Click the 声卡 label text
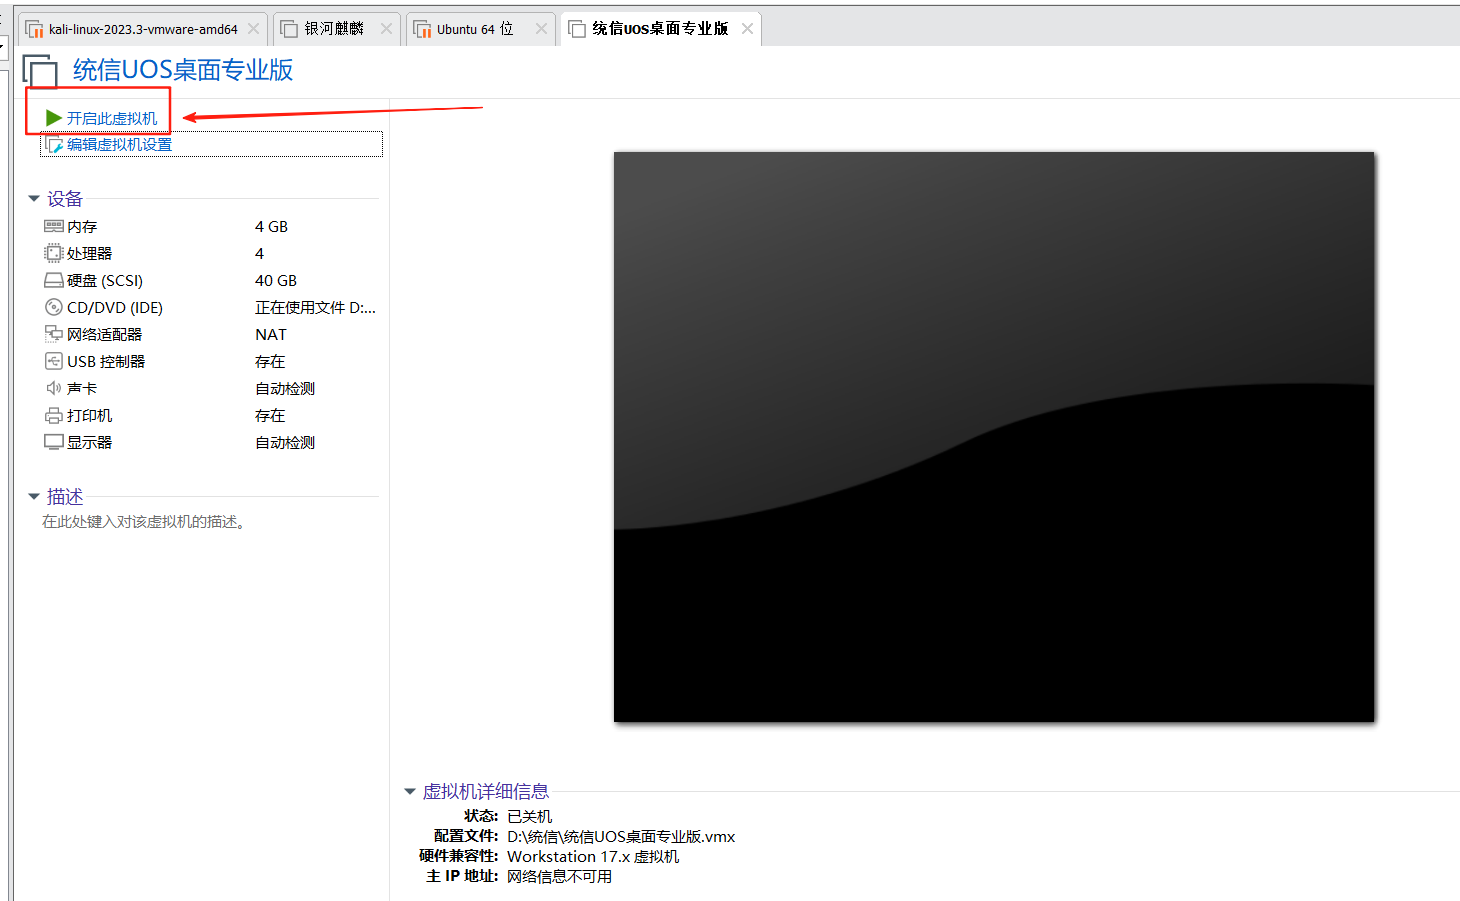Viewport: 1460px width, 901px height. click(x=82, y=389)
